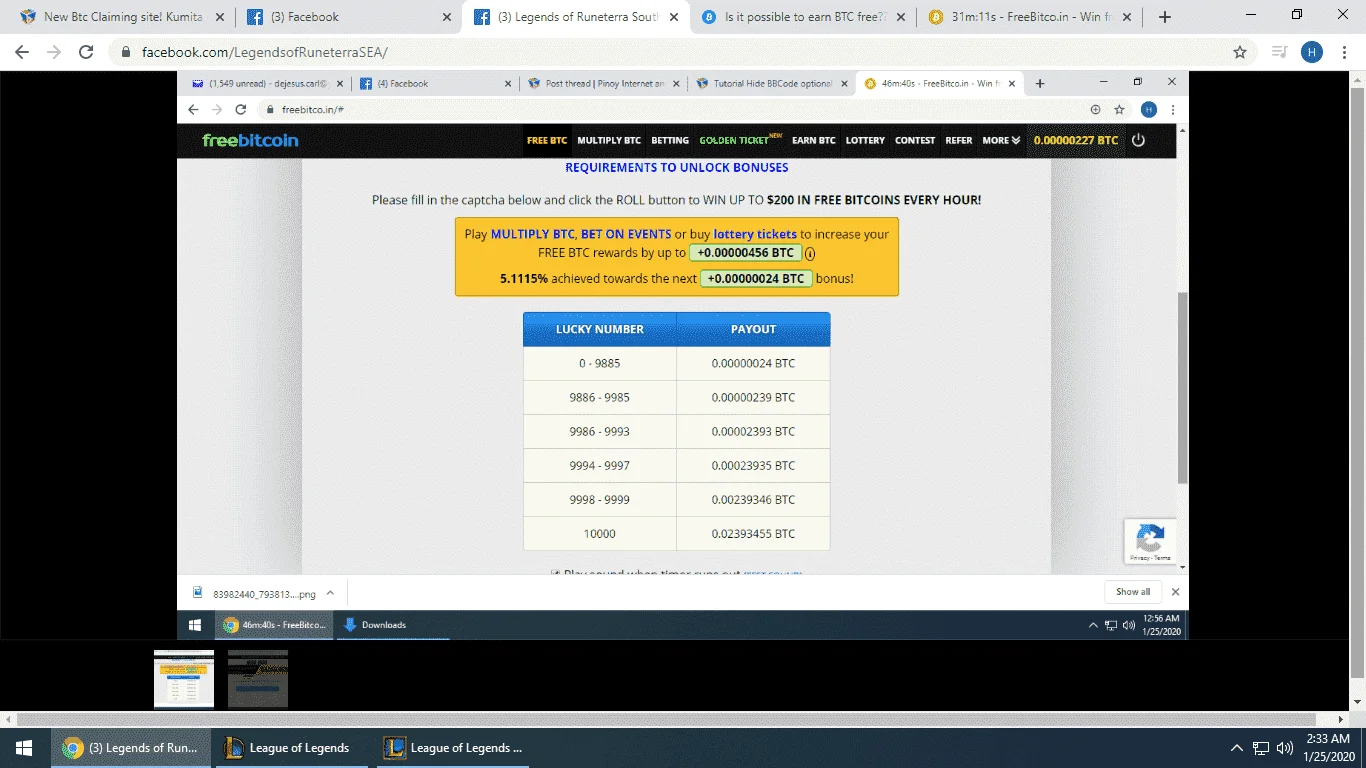This screenshot has height=768, width=1366.
Task: Select CONTEST in freebitcoin navbar
Action: [915, 140]
